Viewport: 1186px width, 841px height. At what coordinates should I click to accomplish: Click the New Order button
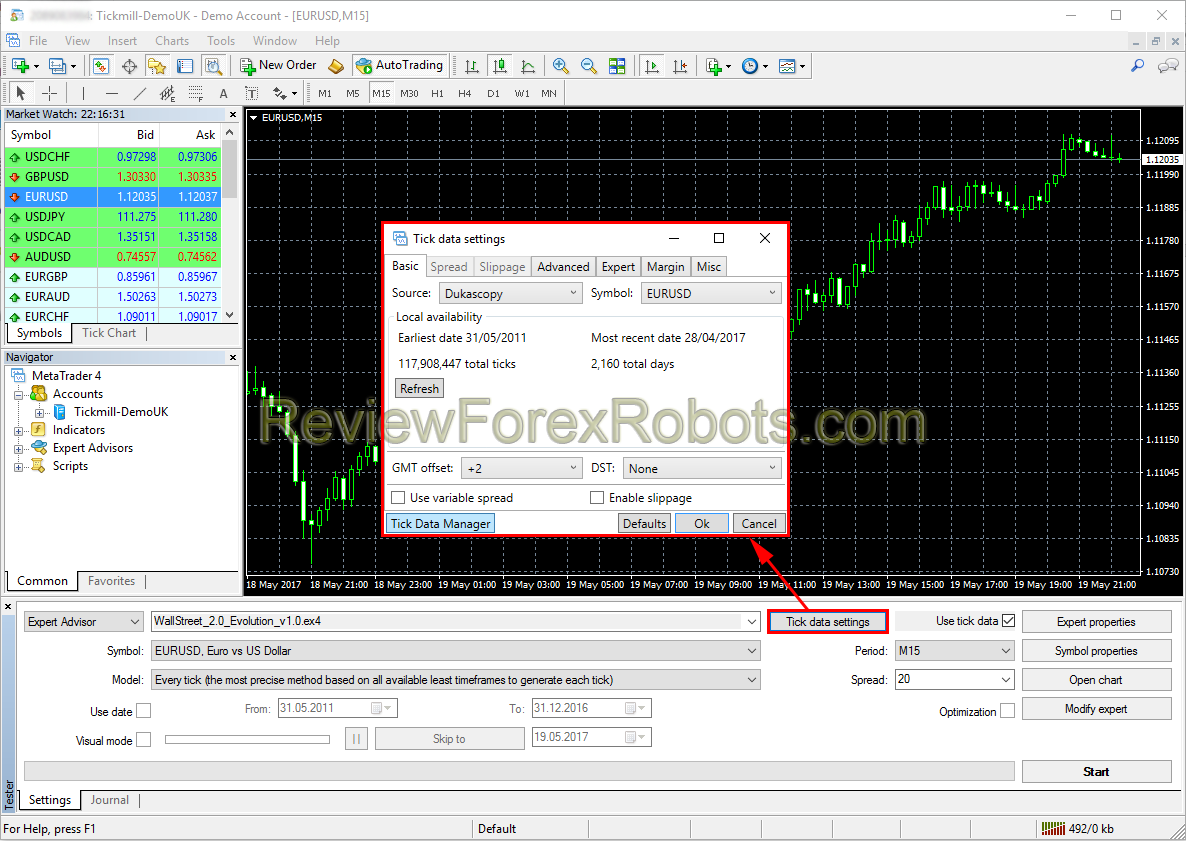(x=278, y=66)
